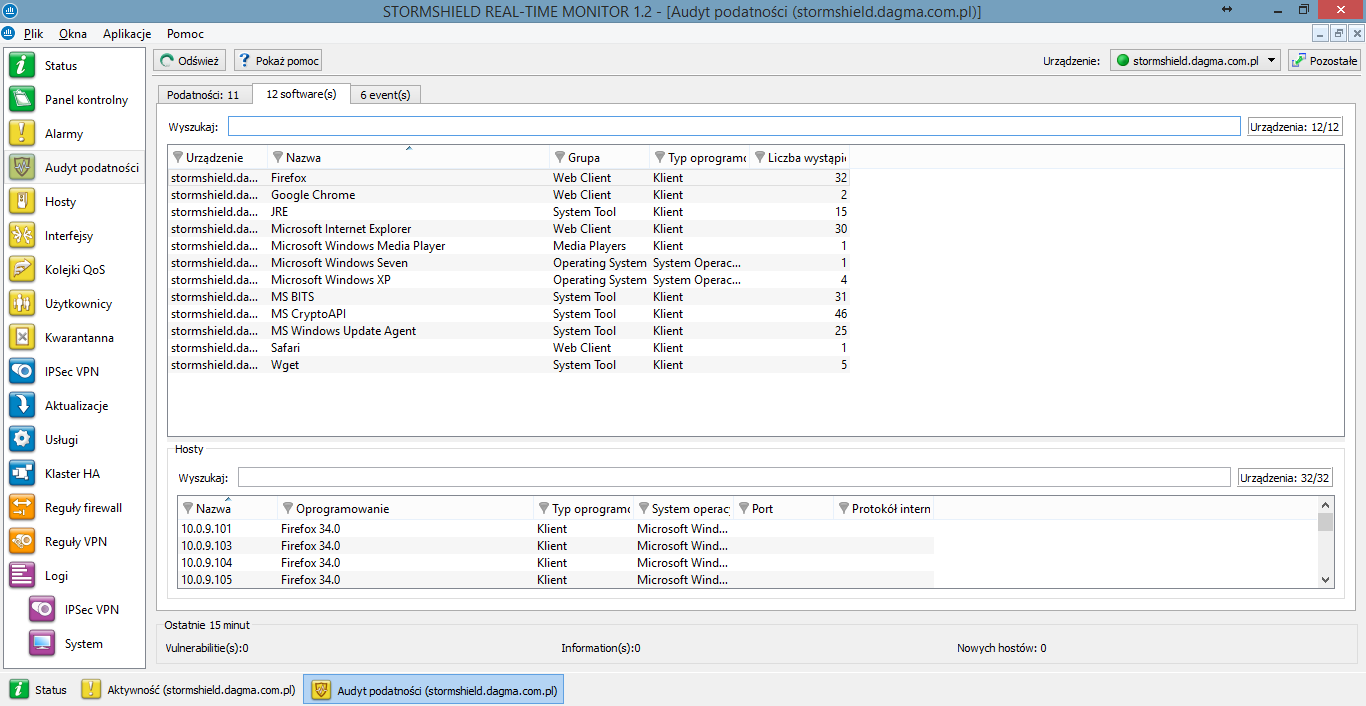
Task: Select host 10.0.9.103 row
Action: point(556,546)
